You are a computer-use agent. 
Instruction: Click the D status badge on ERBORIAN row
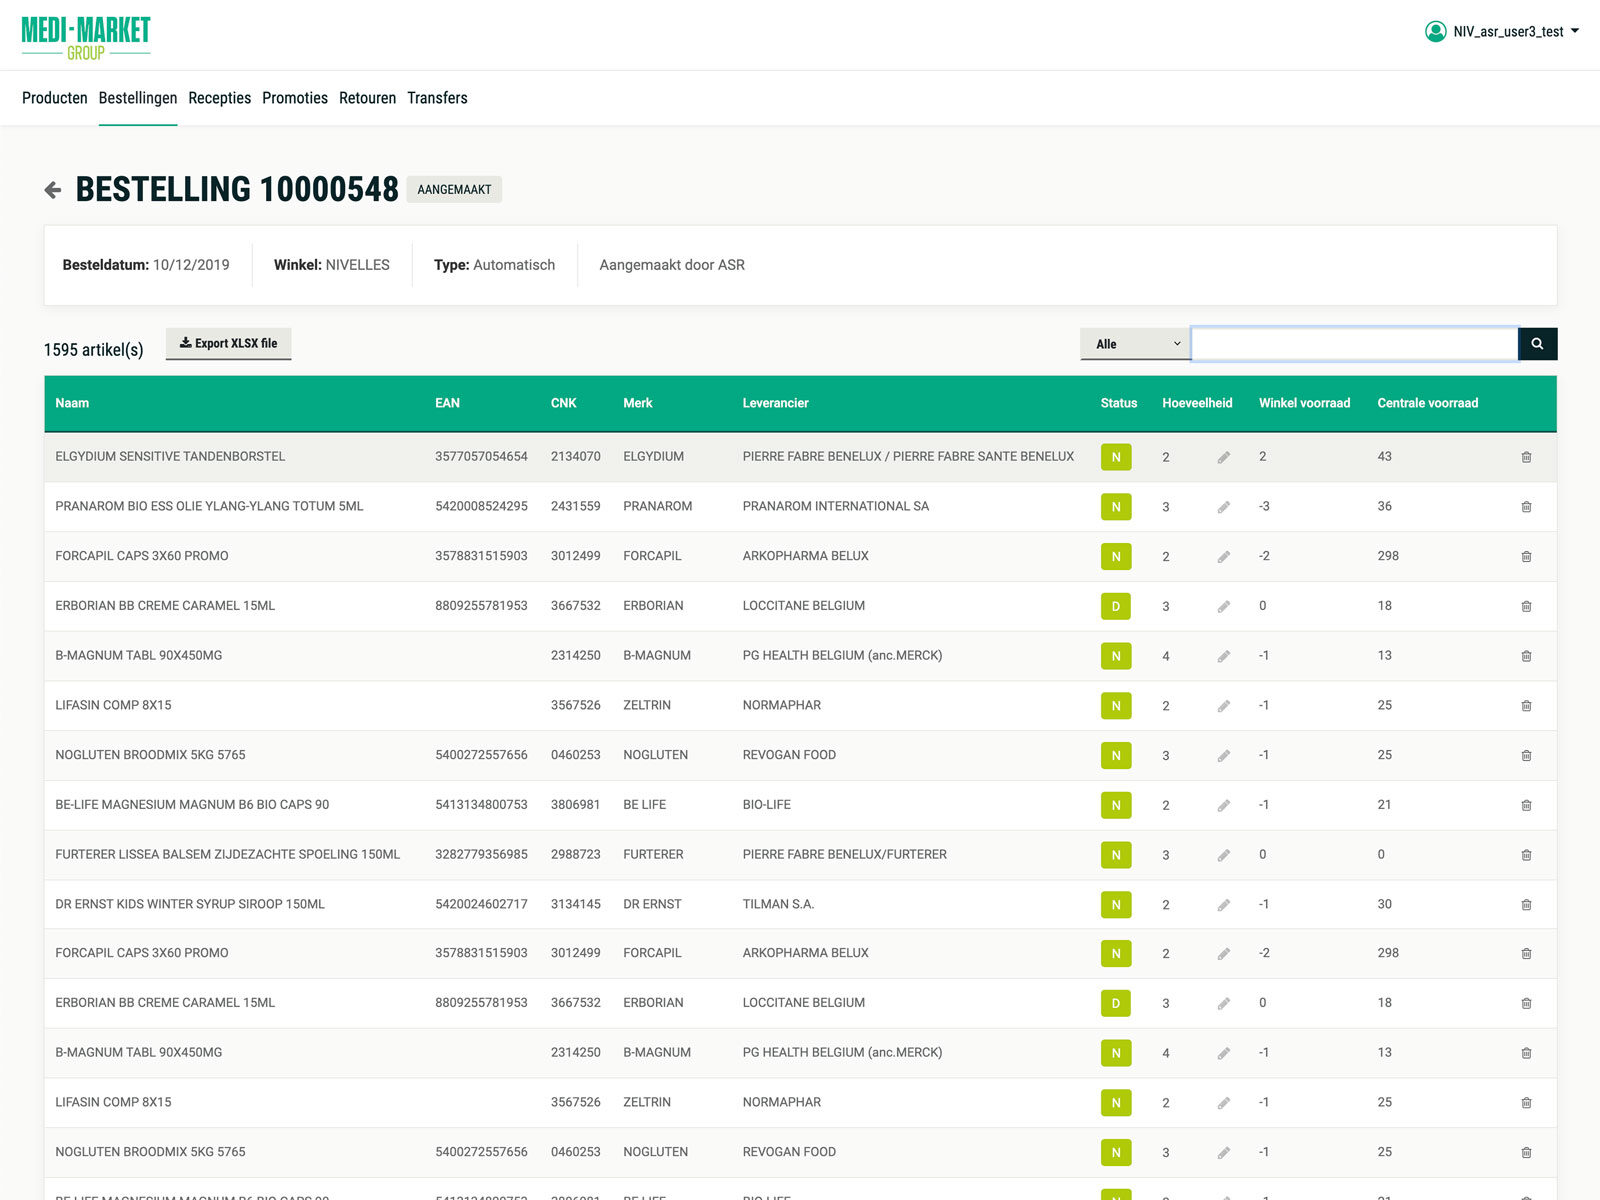coord(1116,606)
